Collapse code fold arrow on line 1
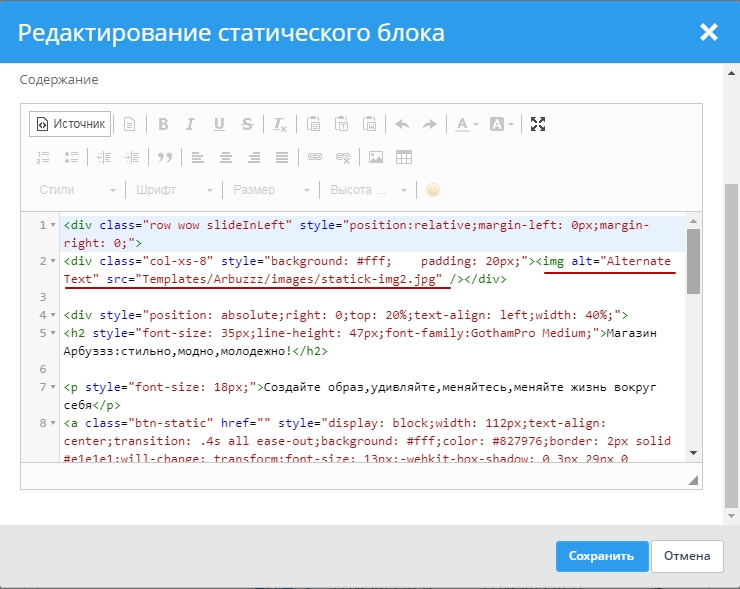The image size is (740, 589). click(x=53, y=225)
